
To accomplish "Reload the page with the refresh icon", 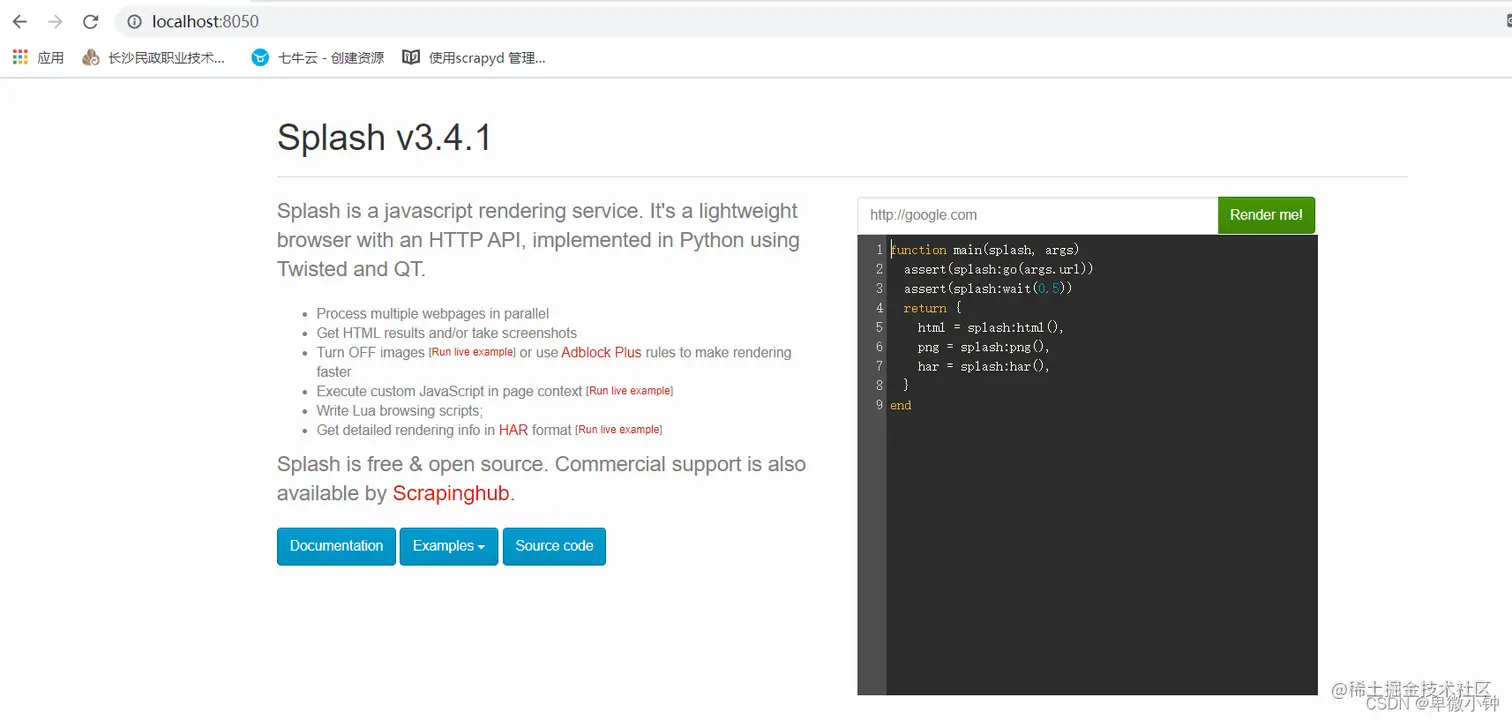I will coord(91,22).
